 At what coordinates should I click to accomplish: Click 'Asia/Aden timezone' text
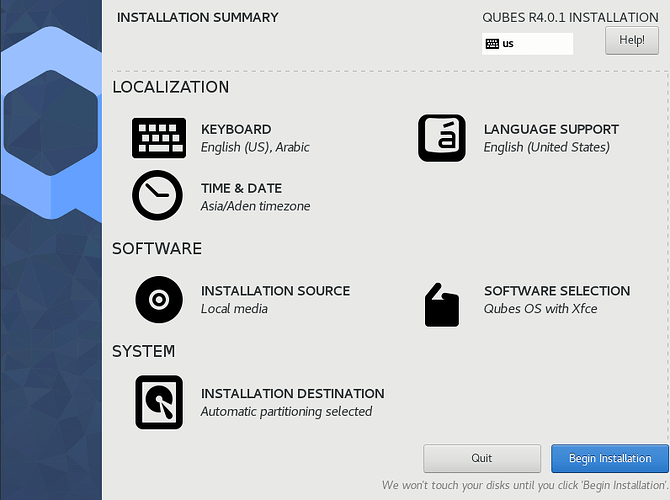click(256, 206)
